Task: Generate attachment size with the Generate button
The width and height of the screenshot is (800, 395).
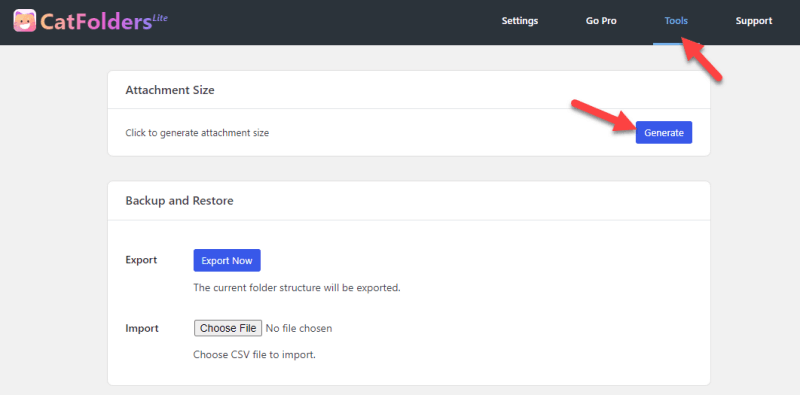Action: [664, 133]
